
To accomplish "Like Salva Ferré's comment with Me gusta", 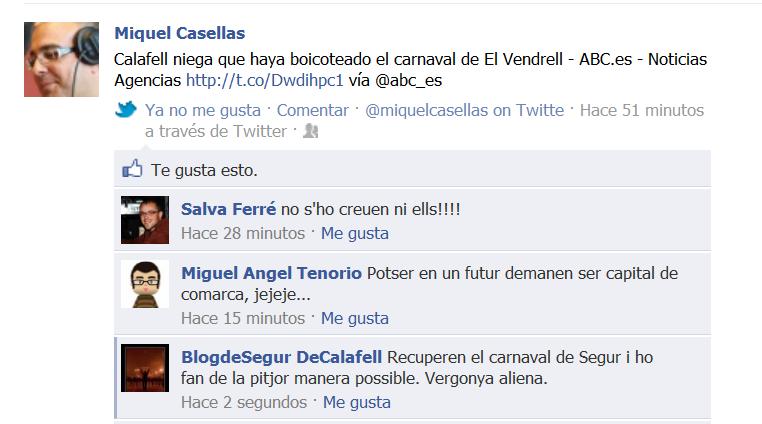I will point(355,233).
